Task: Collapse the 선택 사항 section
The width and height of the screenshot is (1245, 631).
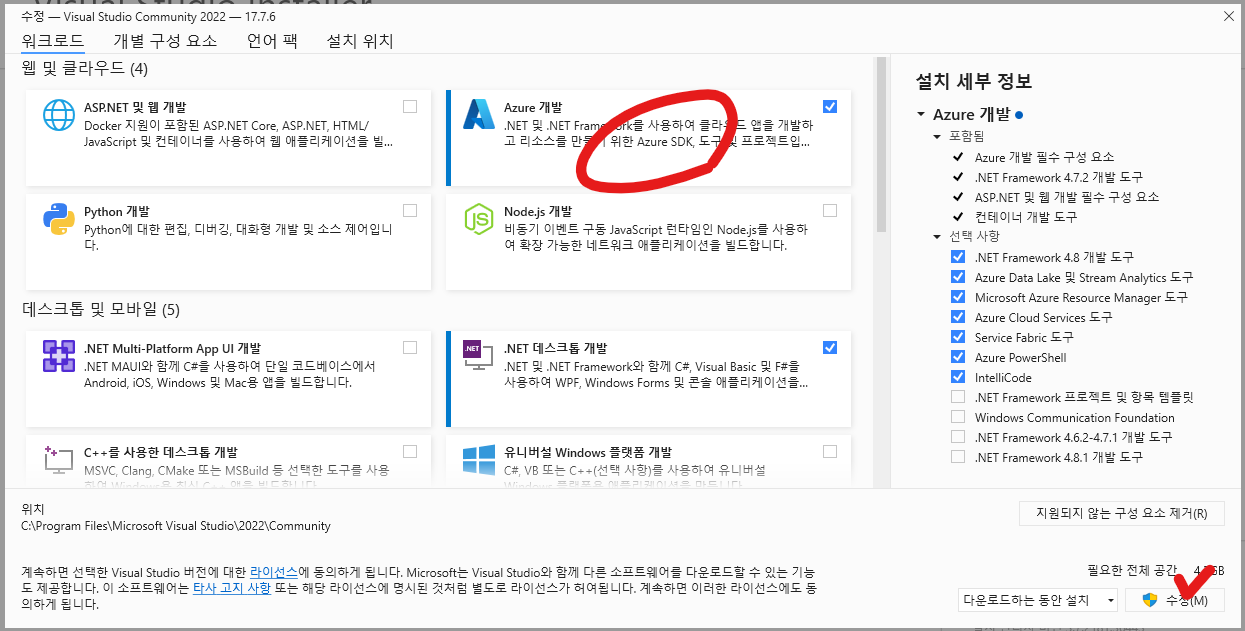Action: point(938,237)
